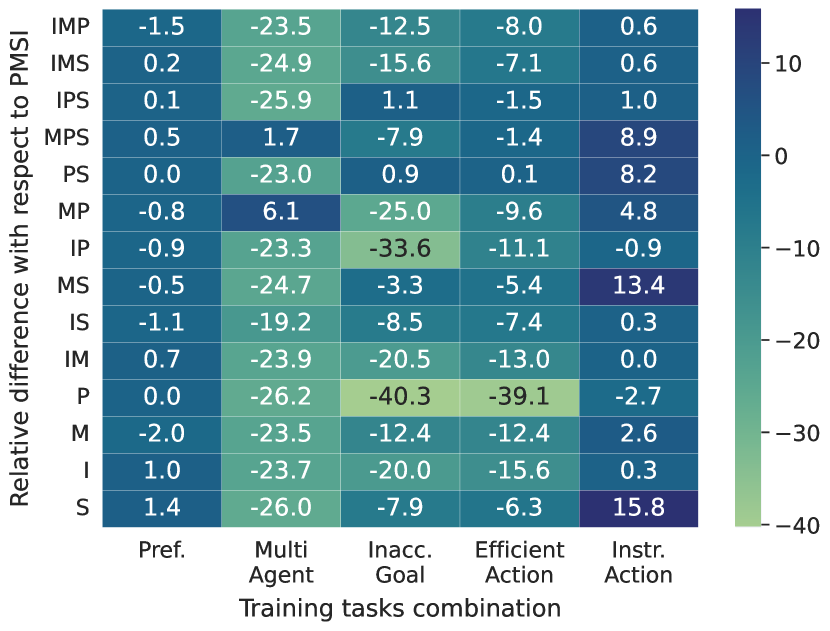830x631 pixels.
Task: Click the PS row label
Action: [75, 174]
